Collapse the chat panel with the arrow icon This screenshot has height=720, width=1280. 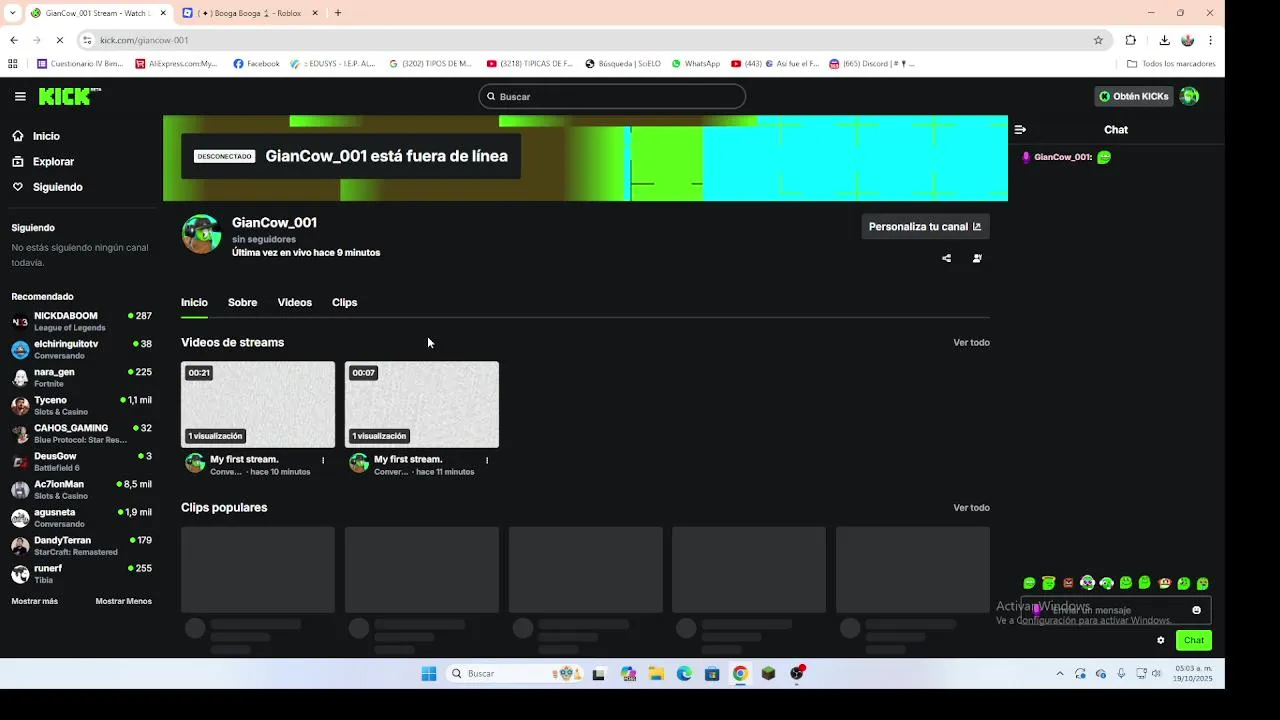point(1020,130)
